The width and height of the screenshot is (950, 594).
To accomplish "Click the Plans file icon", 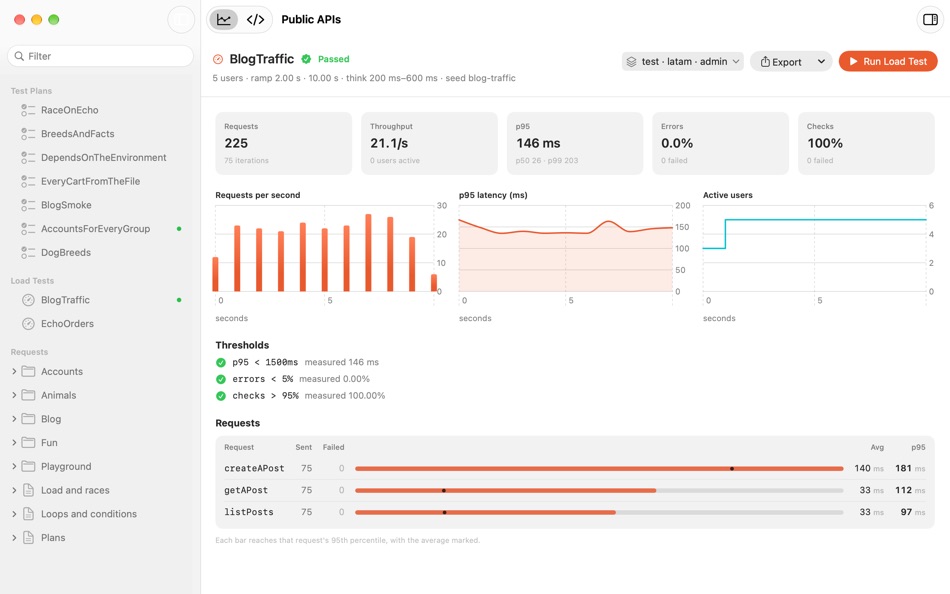I will [x=28, y=538].
